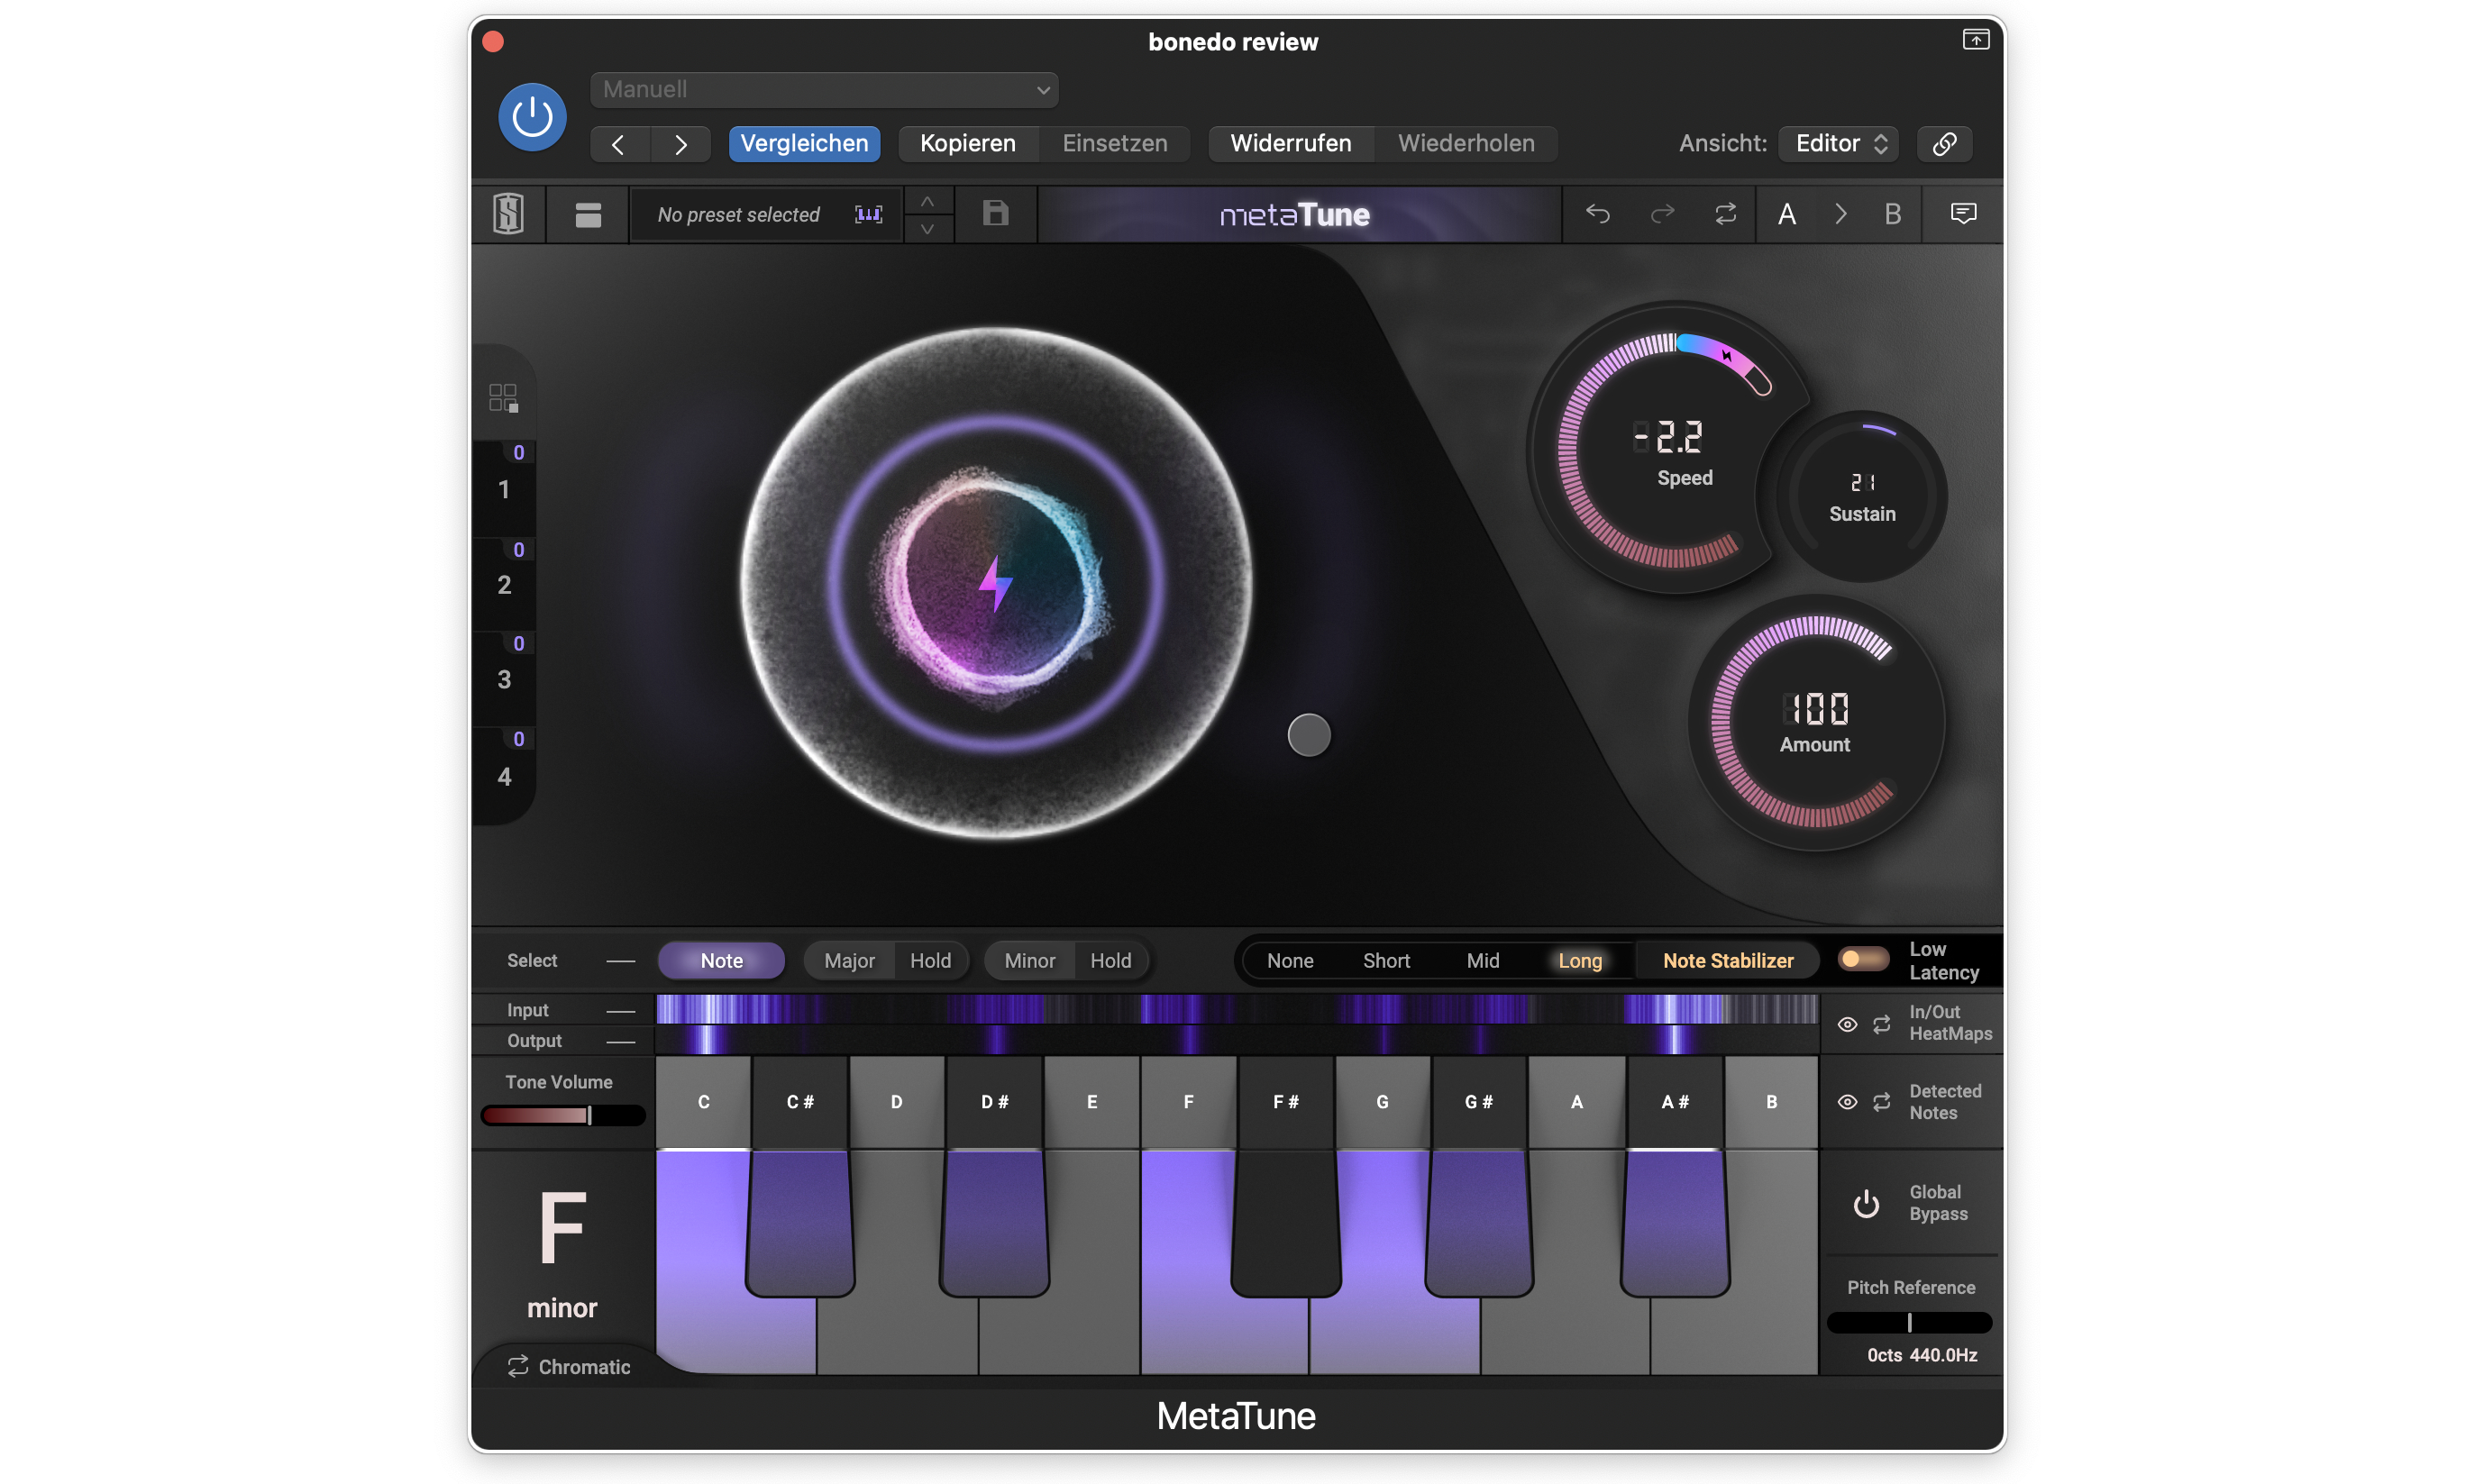Toggle the Low Latency switch

pyautogui.click(x=1863, y=960)
